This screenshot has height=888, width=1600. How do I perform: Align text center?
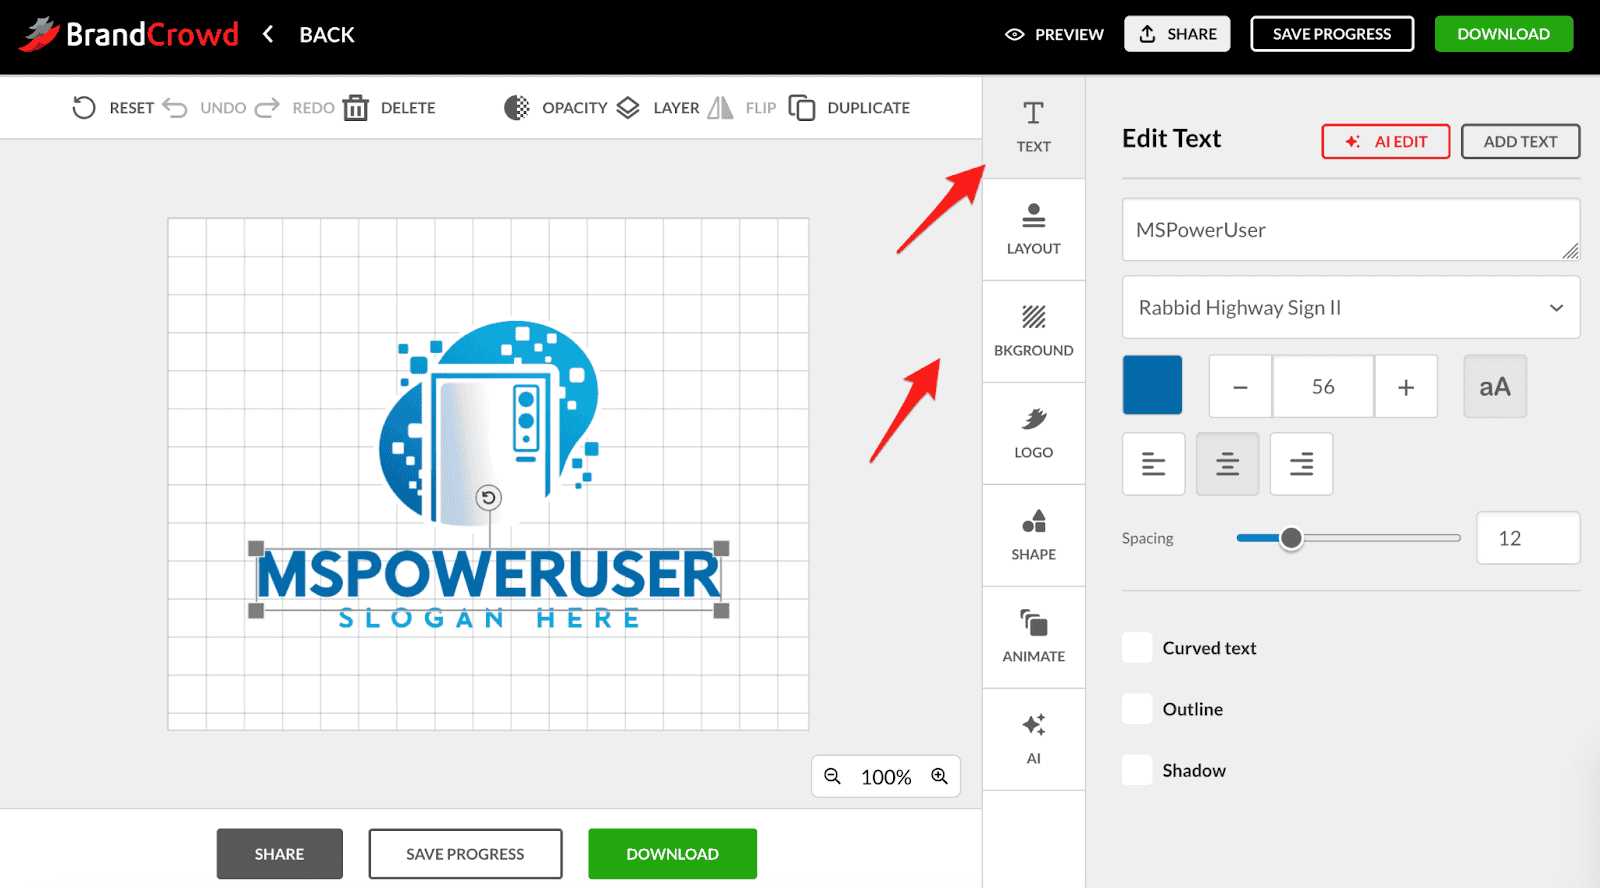click(1228, 464)
